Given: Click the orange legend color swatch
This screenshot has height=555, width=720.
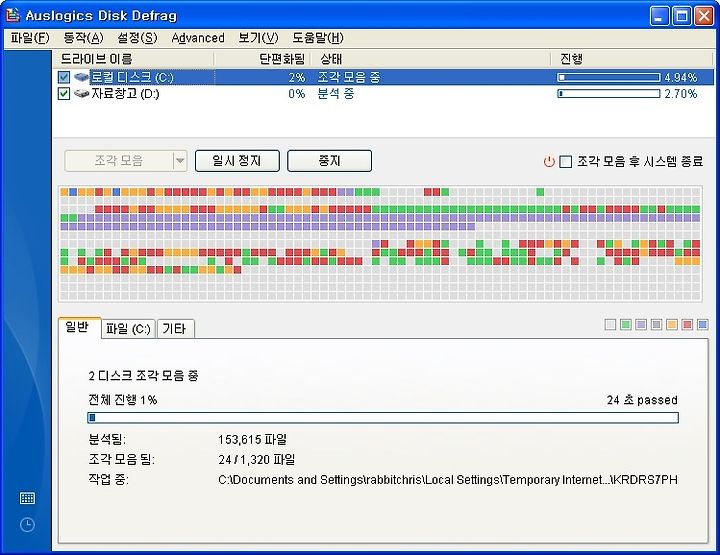Looking at the screenshot, I should click(672, 325).
